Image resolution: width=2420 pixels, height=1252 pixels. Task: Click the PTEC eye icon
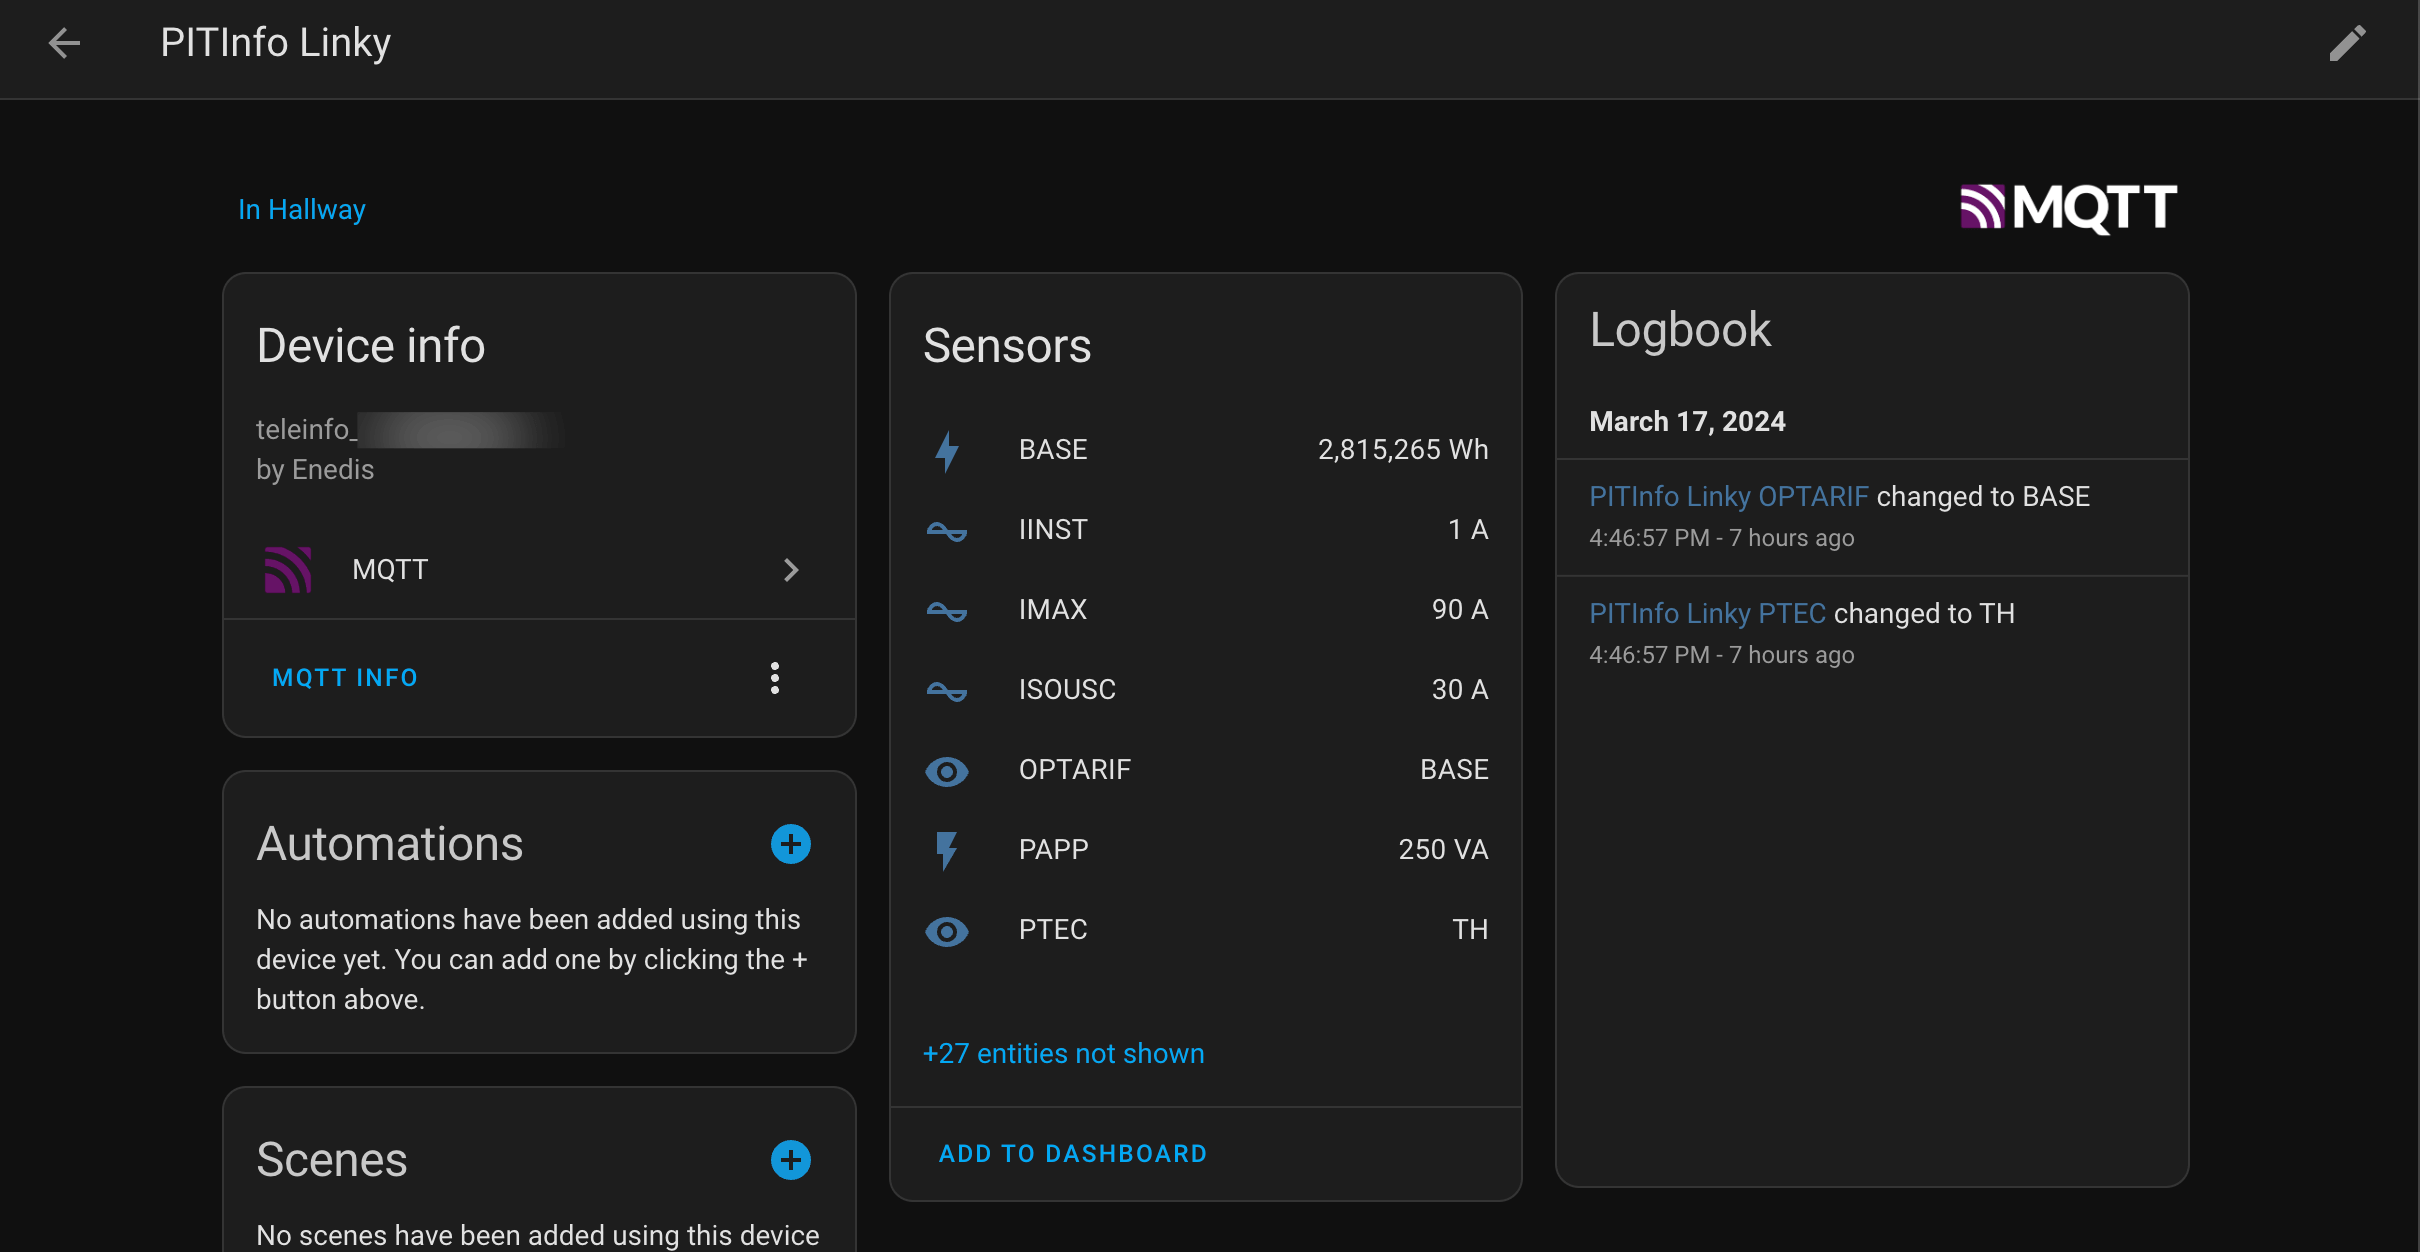coord(946,930)
